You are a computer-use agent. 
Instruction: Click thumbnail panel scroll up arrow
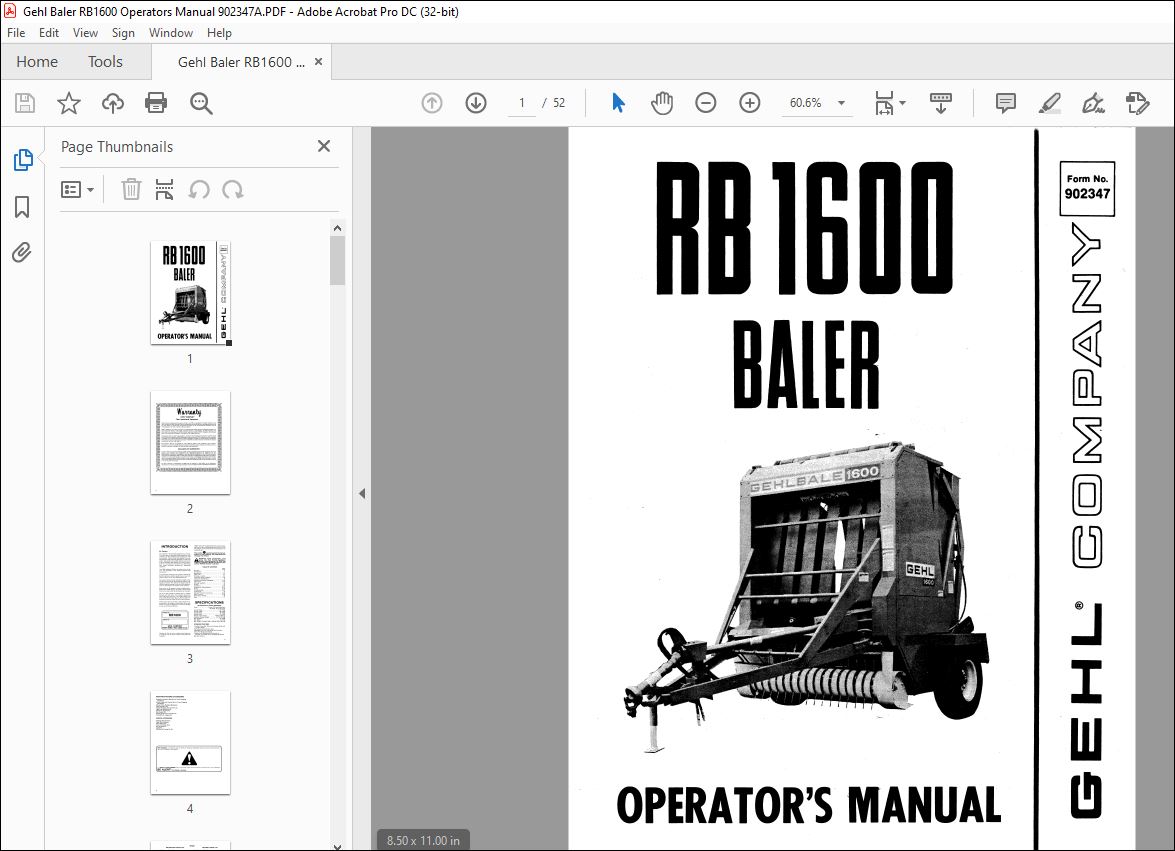point(337,228)
